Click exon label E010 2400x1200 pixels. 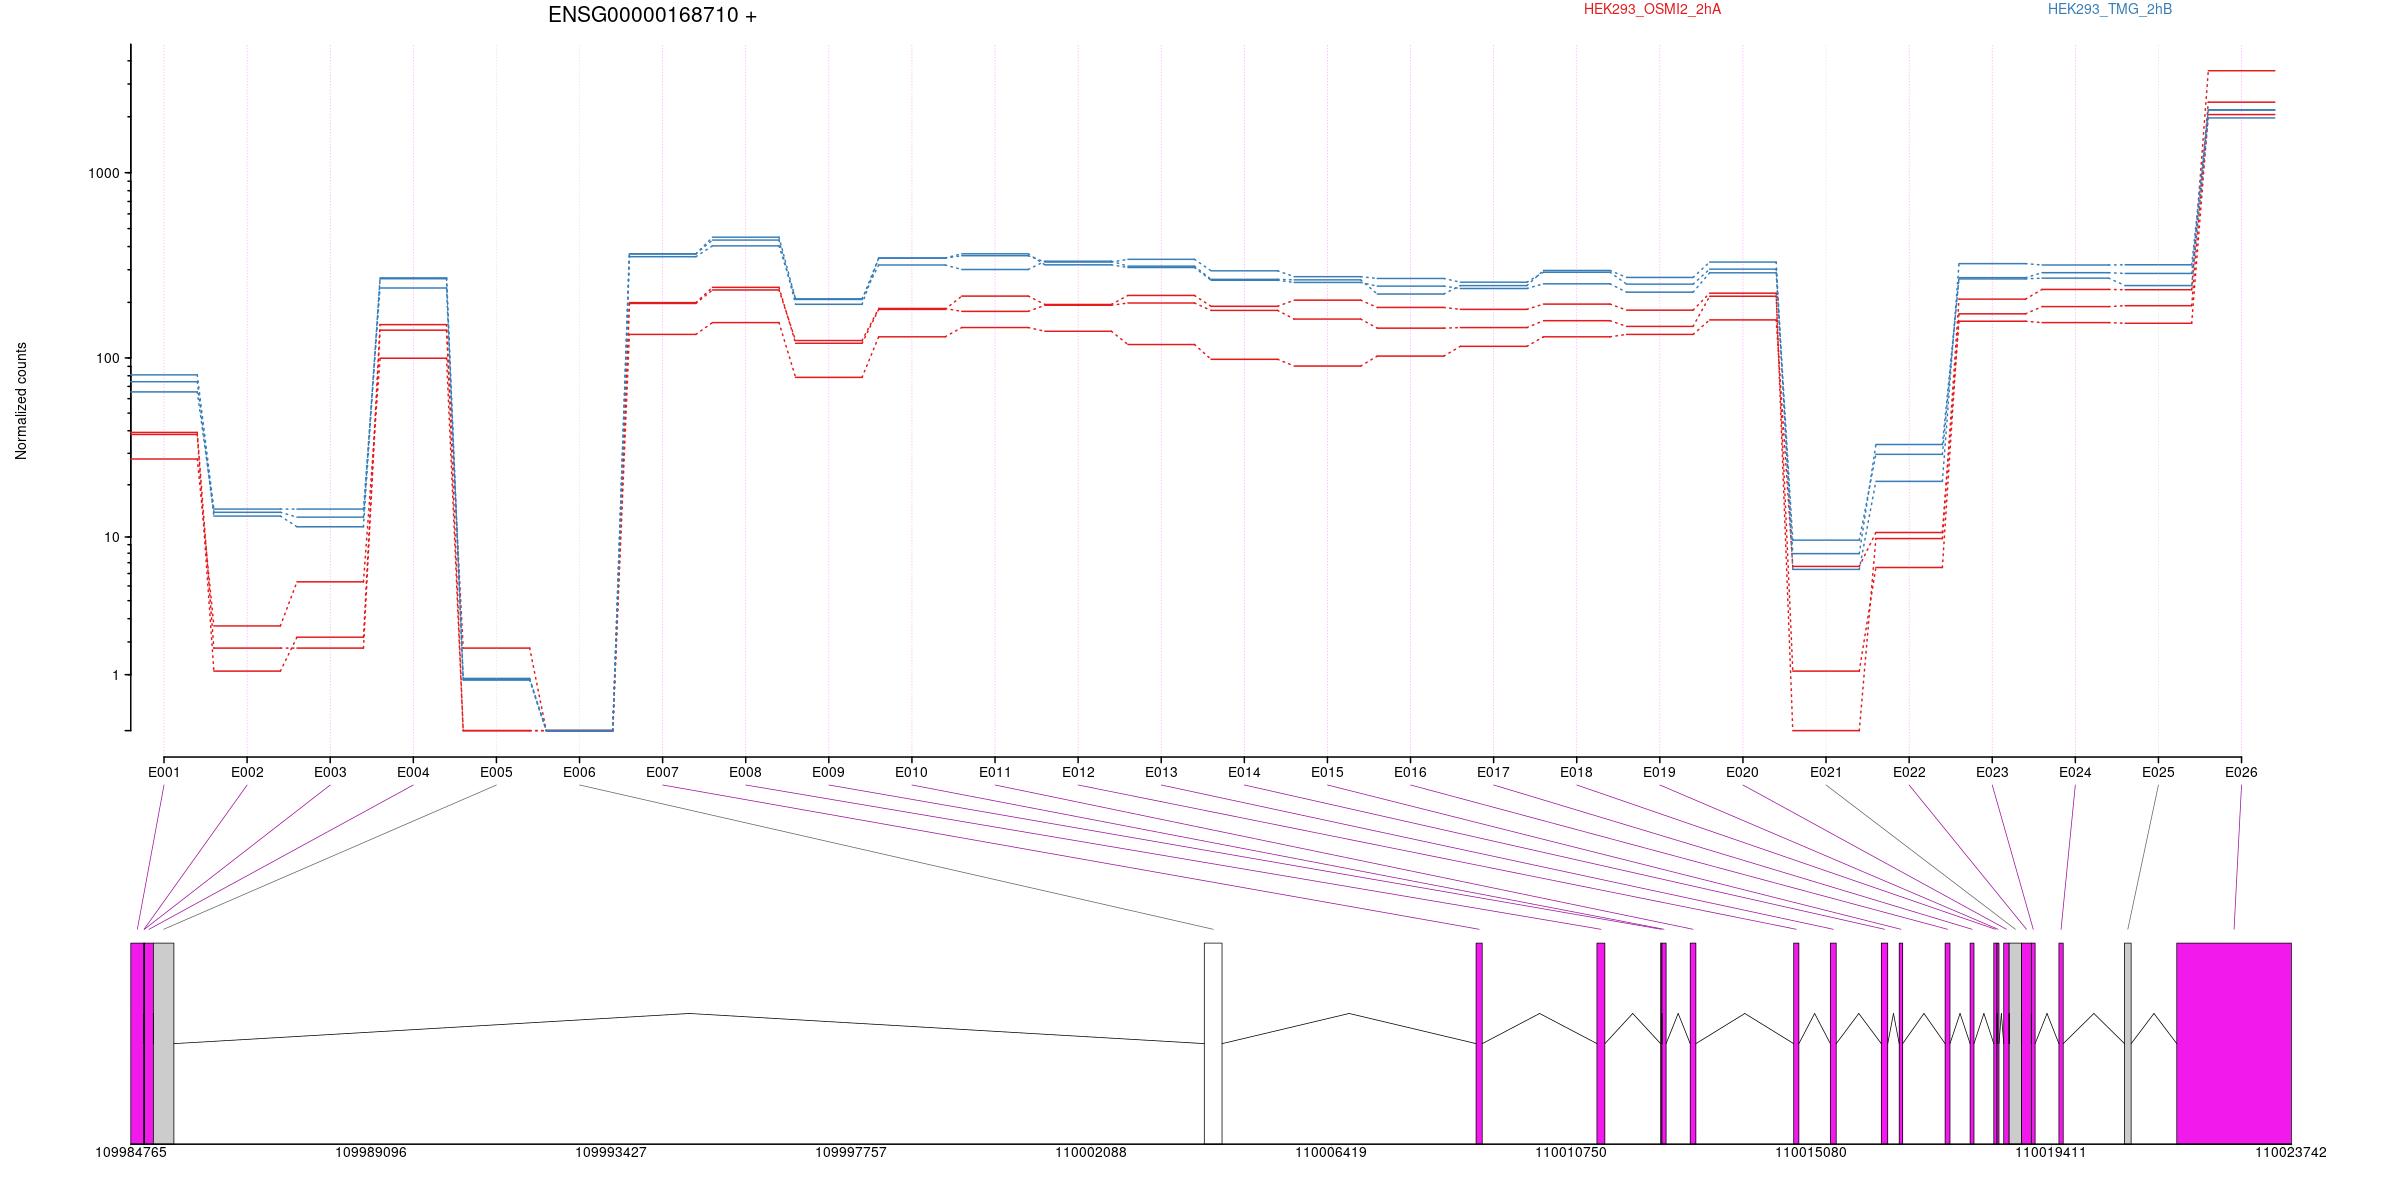(911, 772)
